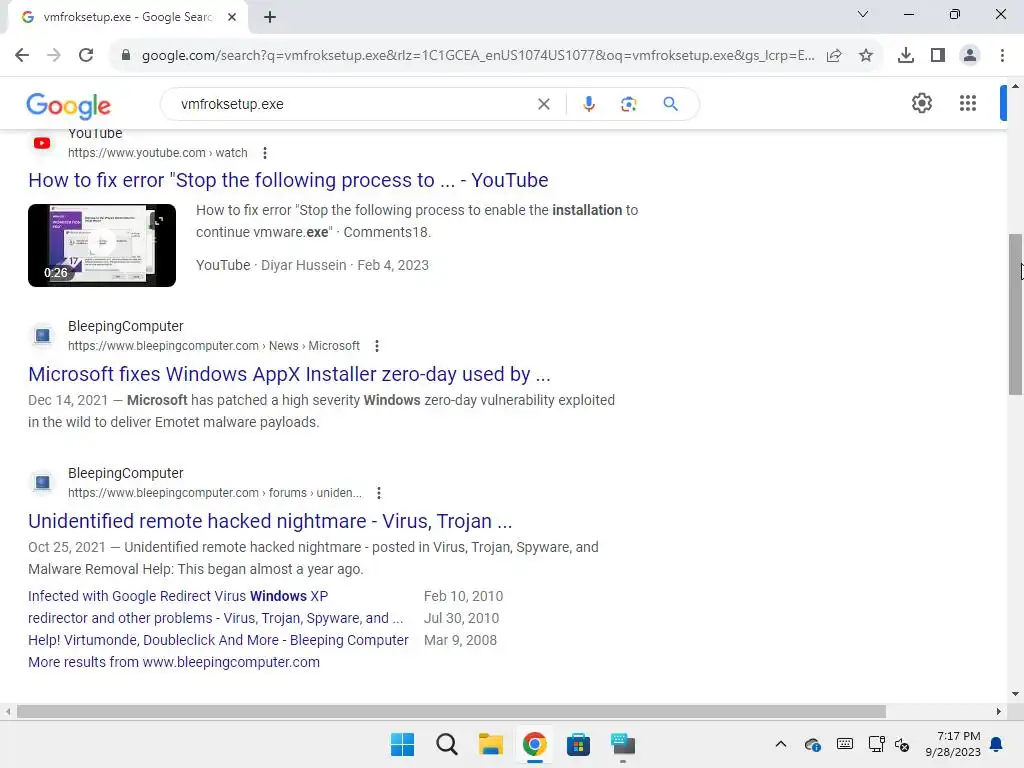Select the vmfroksetup.exe Google Search tab

point(127,17)
